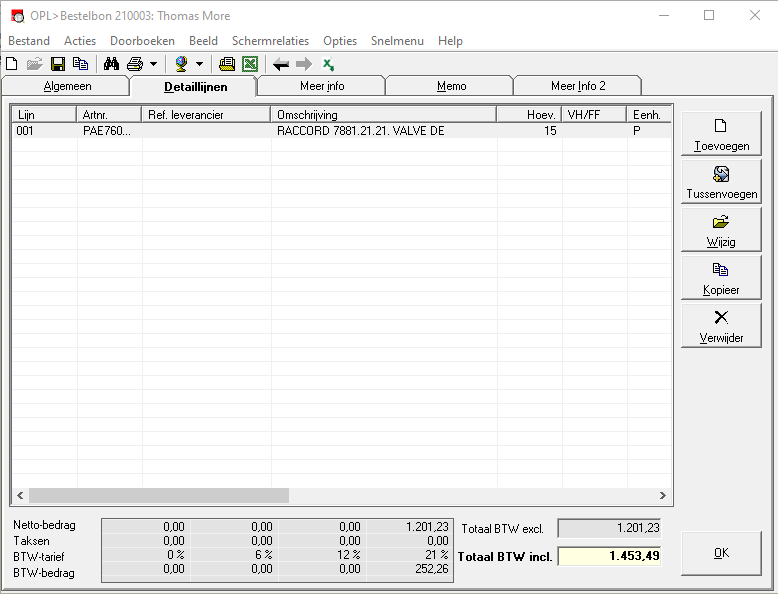The image size is (778, 594).
Task: Click the Verwijder button
Action: [x=721, y=326]
